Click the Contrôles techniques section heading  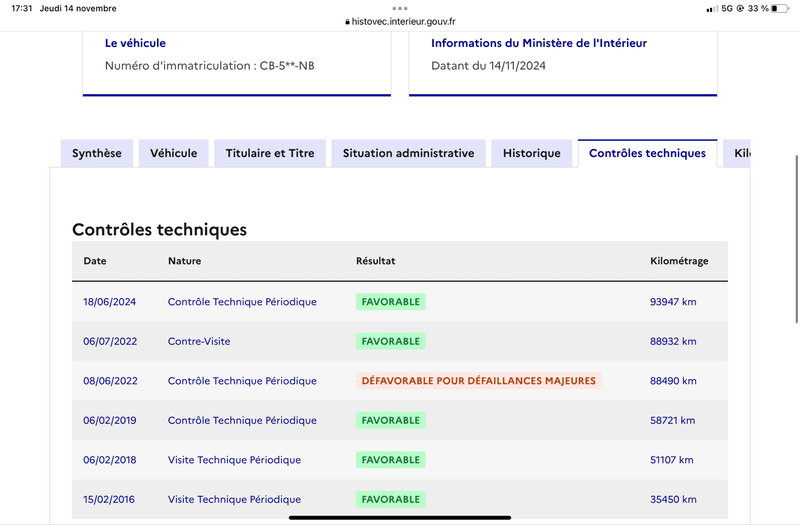point(159,230)
